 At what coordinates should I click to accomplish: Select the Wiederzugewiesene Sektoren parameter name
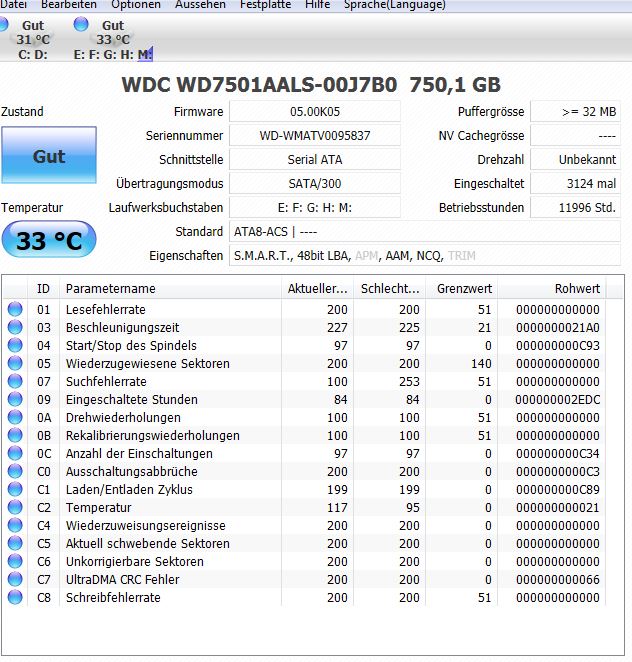[148, 364]
